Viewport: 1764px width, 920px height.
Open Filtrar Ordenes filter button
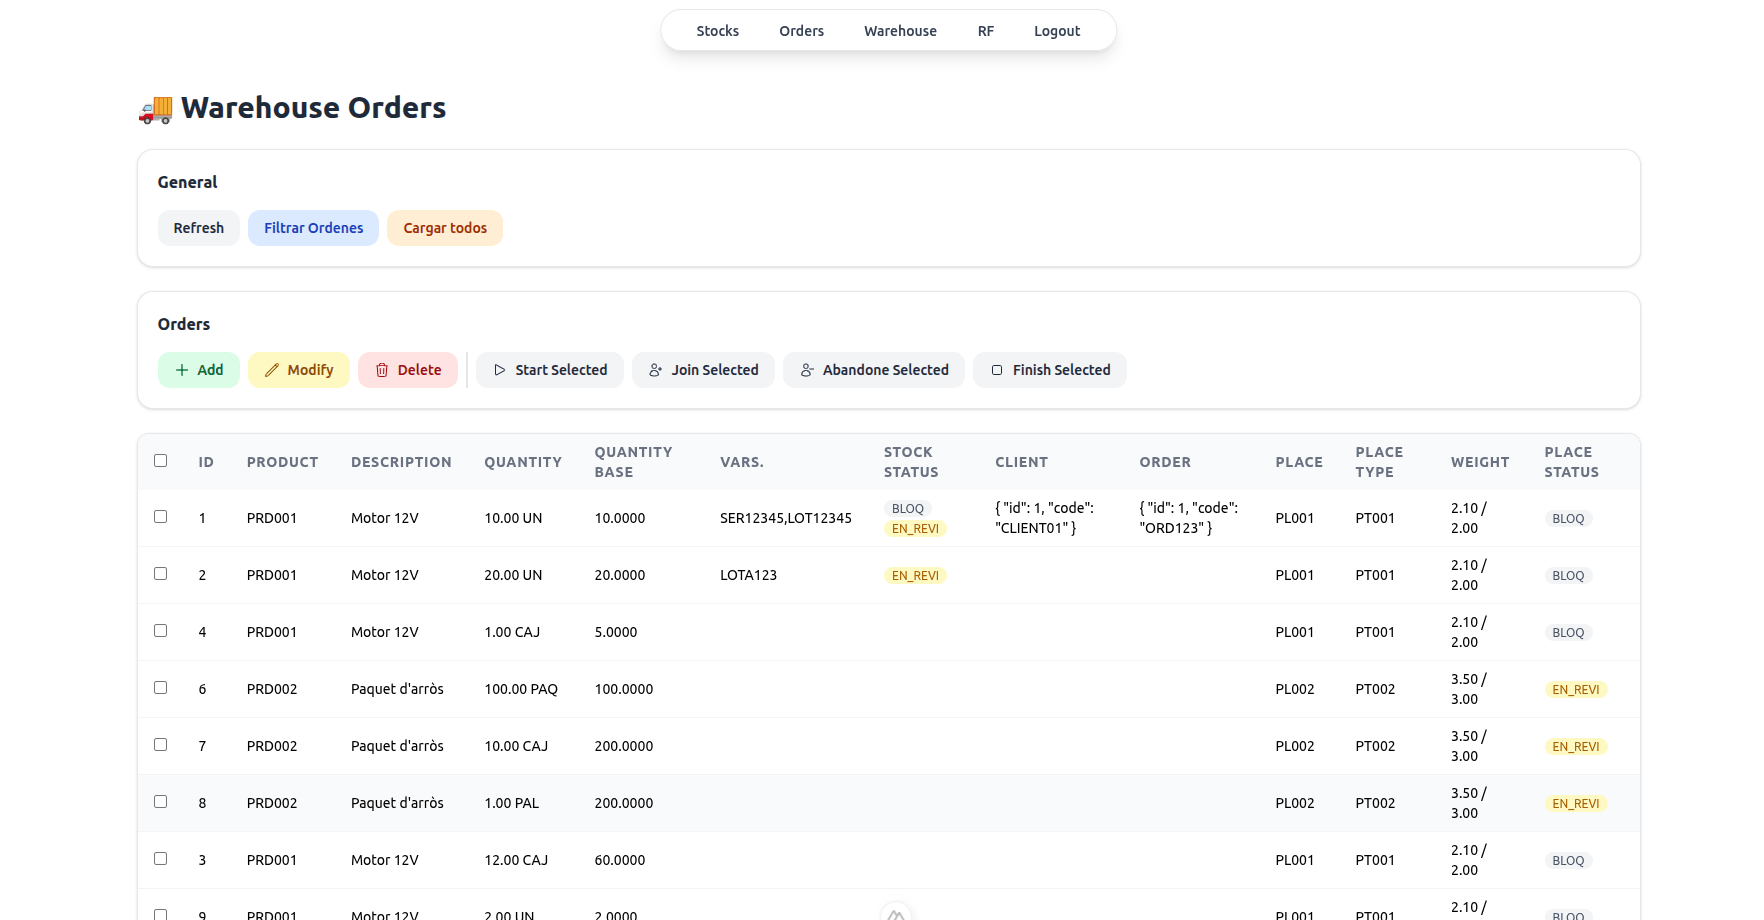point(313,228)
